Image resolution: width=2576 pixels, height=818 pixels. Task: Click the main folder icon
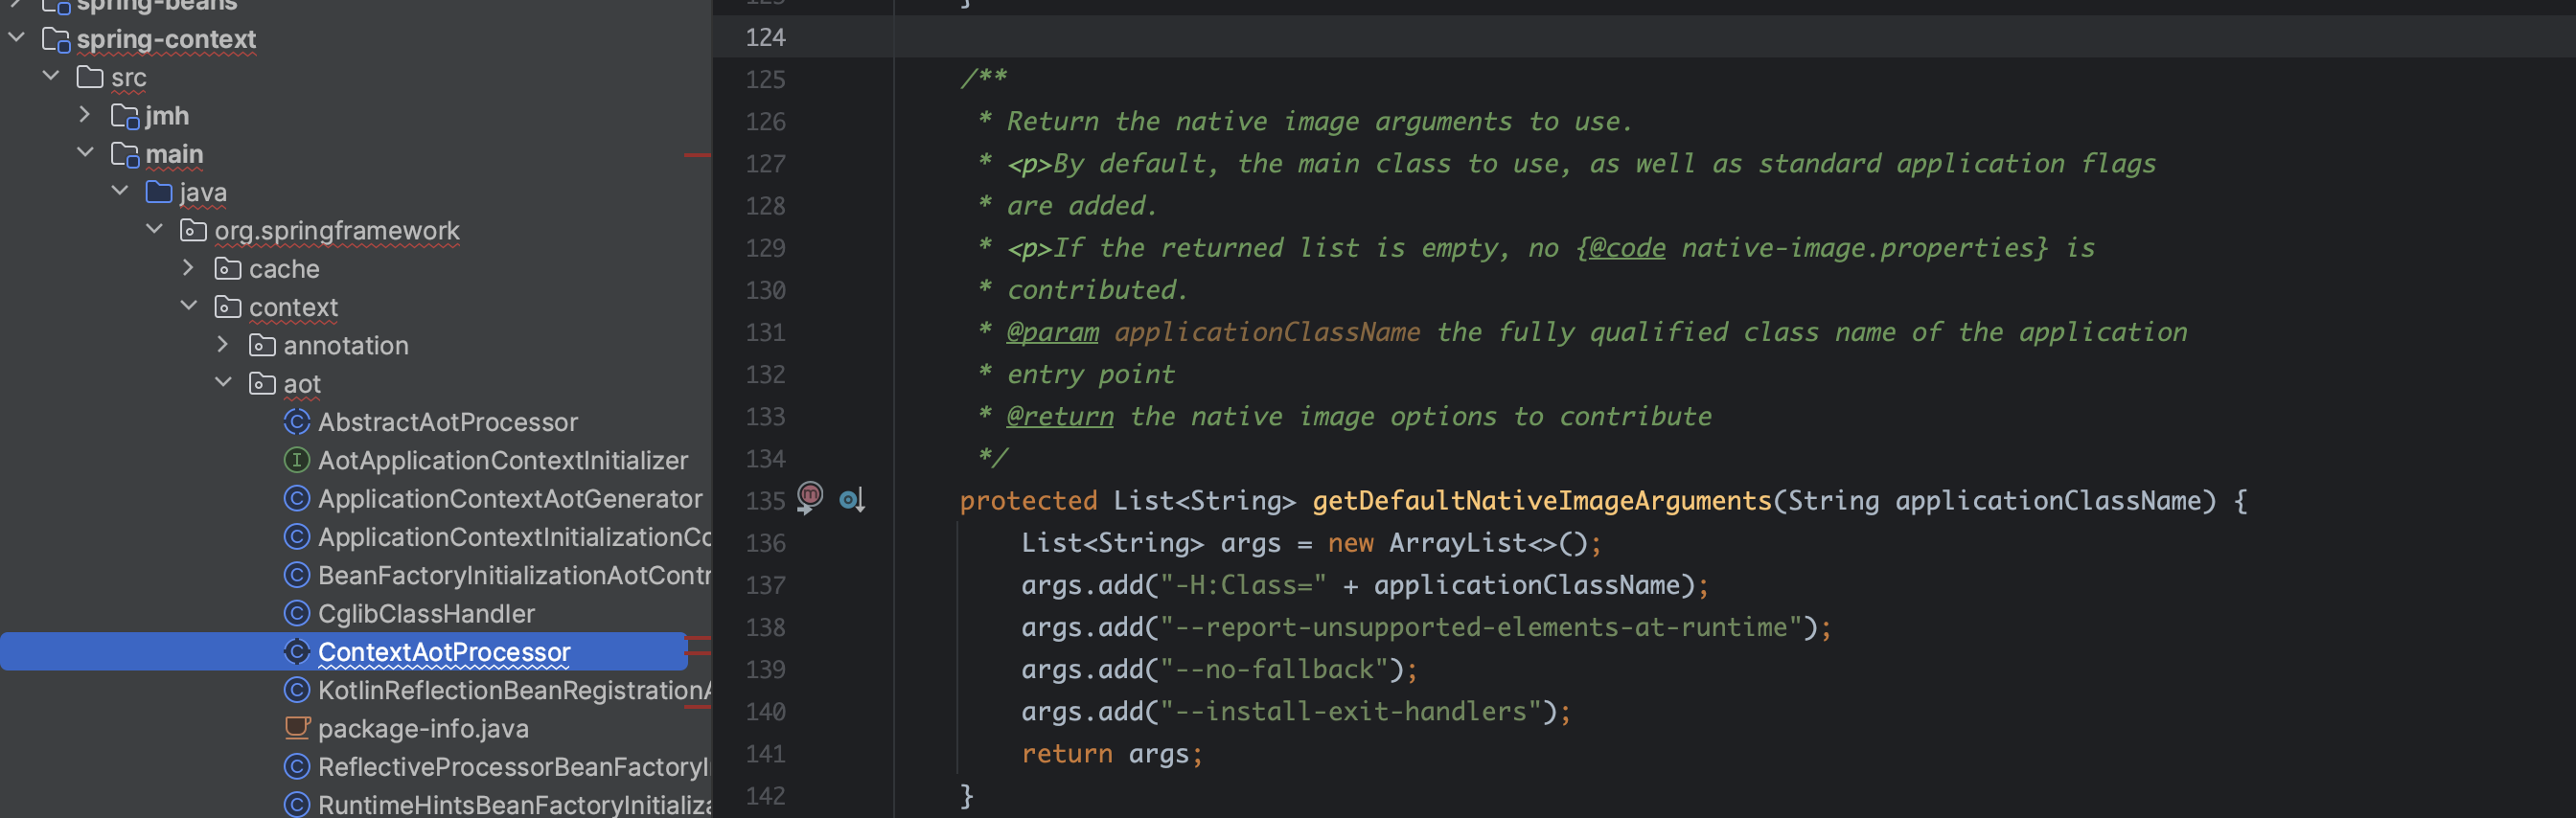[x=125, y=155]
